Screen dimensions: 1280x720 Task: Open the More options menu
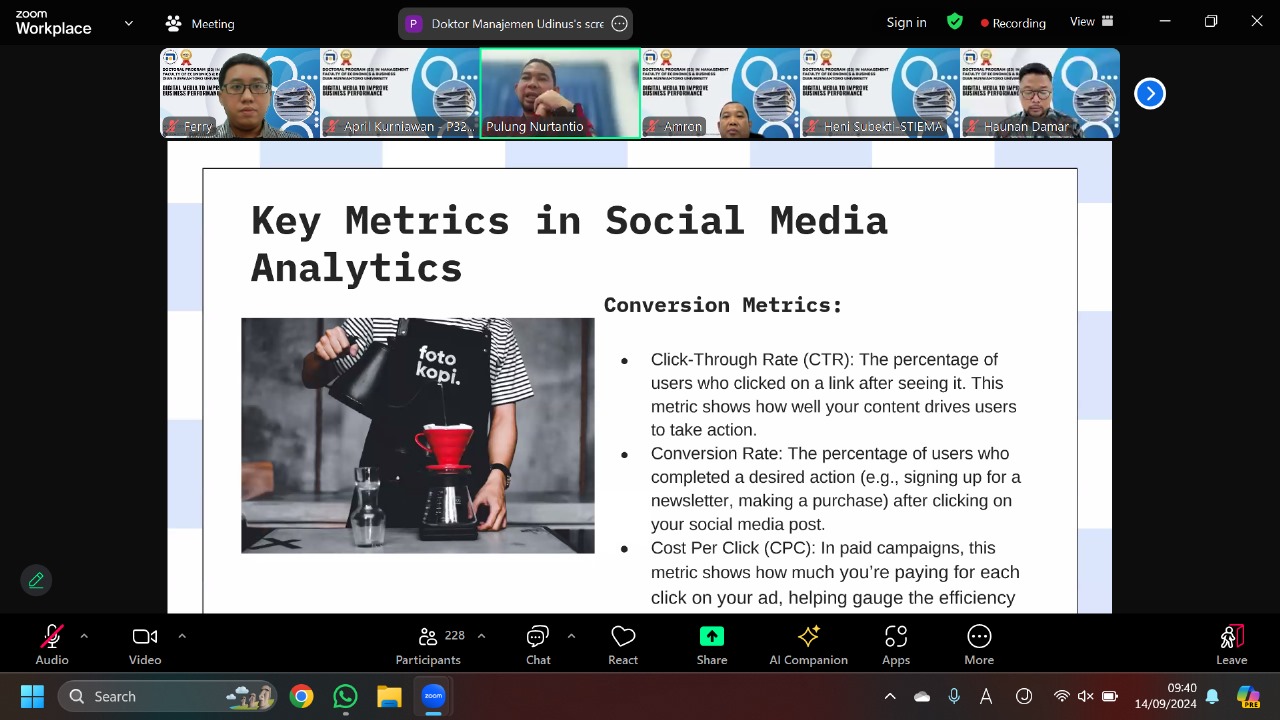coord(979,645)
